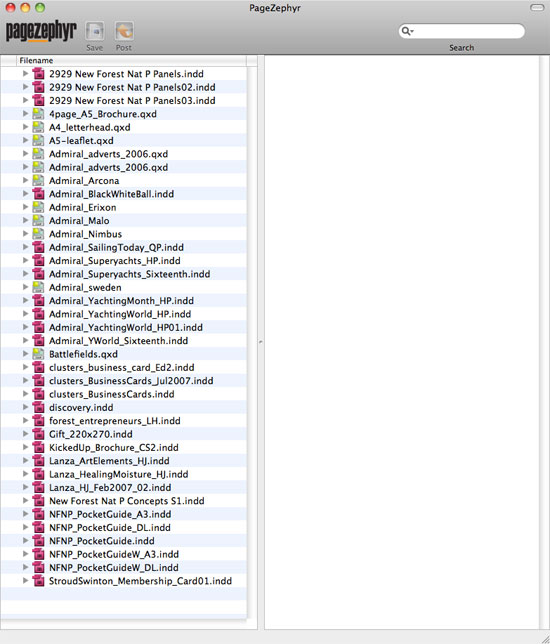
Task: Select the discovery.indd filename
Action: (x=81, y=407)
